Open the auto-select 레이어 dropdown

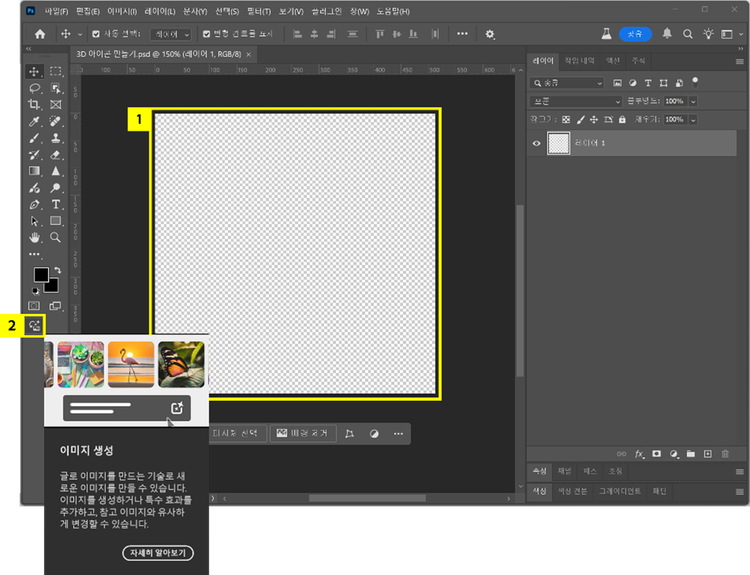click(x=172, y=34)
